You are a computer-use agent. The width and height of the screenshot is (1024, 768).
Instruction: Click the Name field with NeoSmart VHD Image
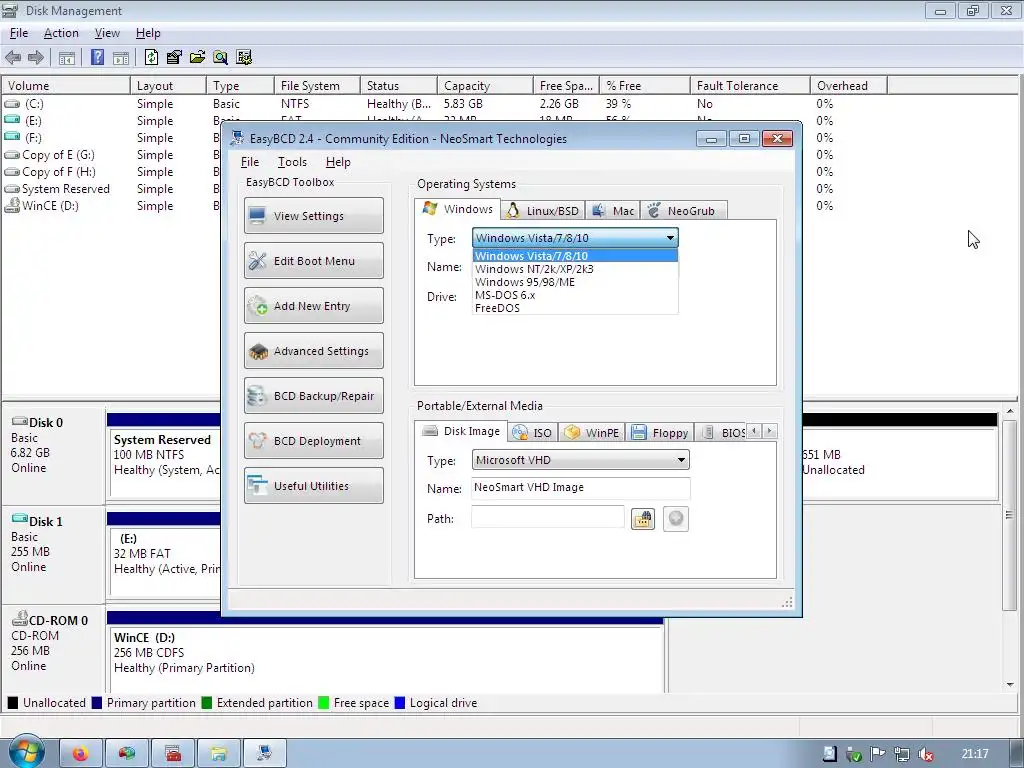pyautogui.click(x=581, y=488)
